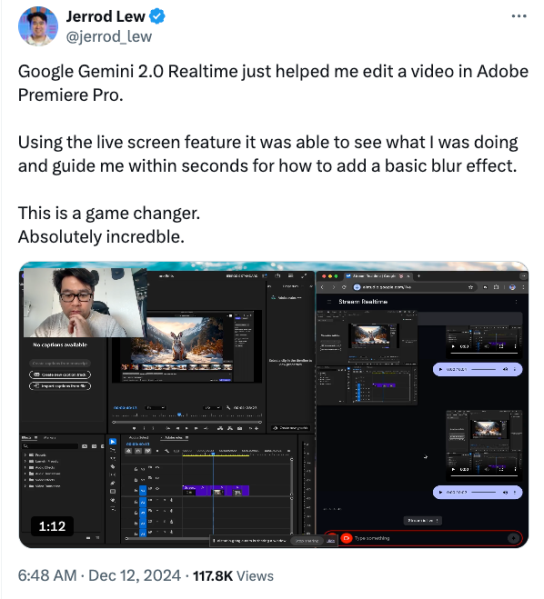Open the Stream Realtime hamburger menu
544x599 pixels.
pos(329,302)
